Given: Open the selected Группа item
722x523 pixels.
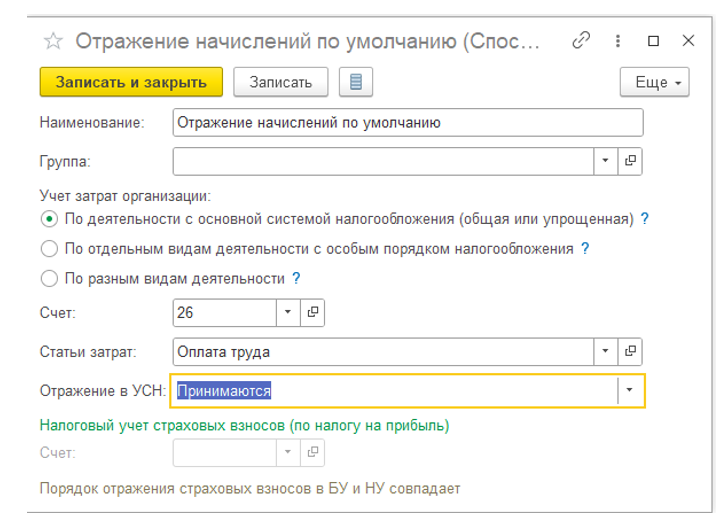Looking at the screenshot, I should click(630, 161).
